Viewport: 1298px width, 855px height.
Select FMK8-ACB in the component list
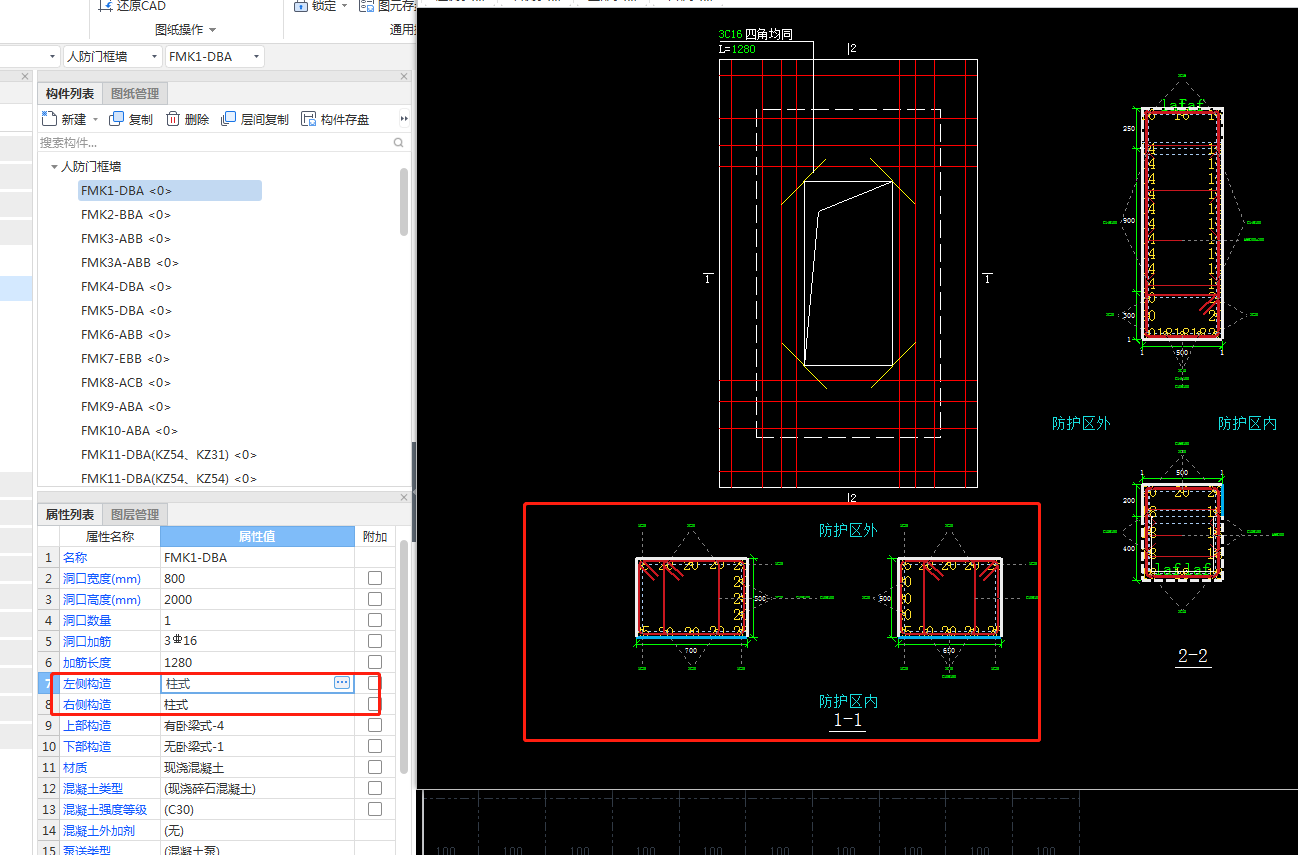(x=126, y=383)
